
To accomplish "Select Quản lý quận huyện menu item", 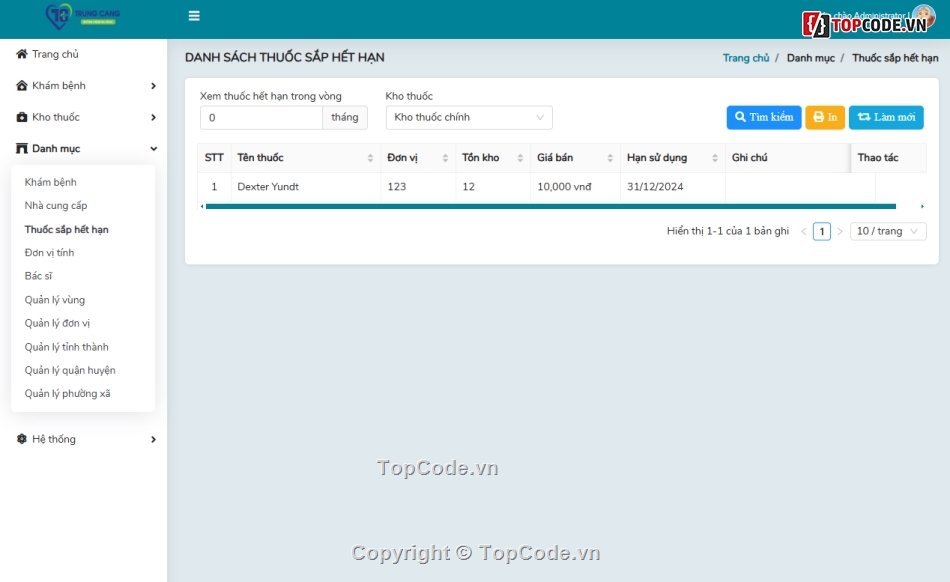I will 70,370.
